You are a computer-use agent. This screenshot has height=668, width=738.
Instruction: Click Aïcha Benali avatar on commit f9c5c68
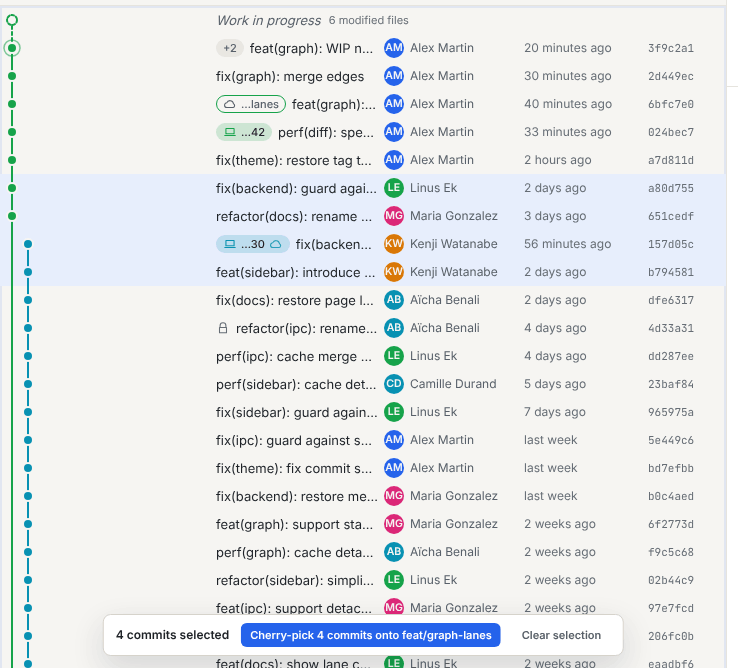[x=394, y=552]
